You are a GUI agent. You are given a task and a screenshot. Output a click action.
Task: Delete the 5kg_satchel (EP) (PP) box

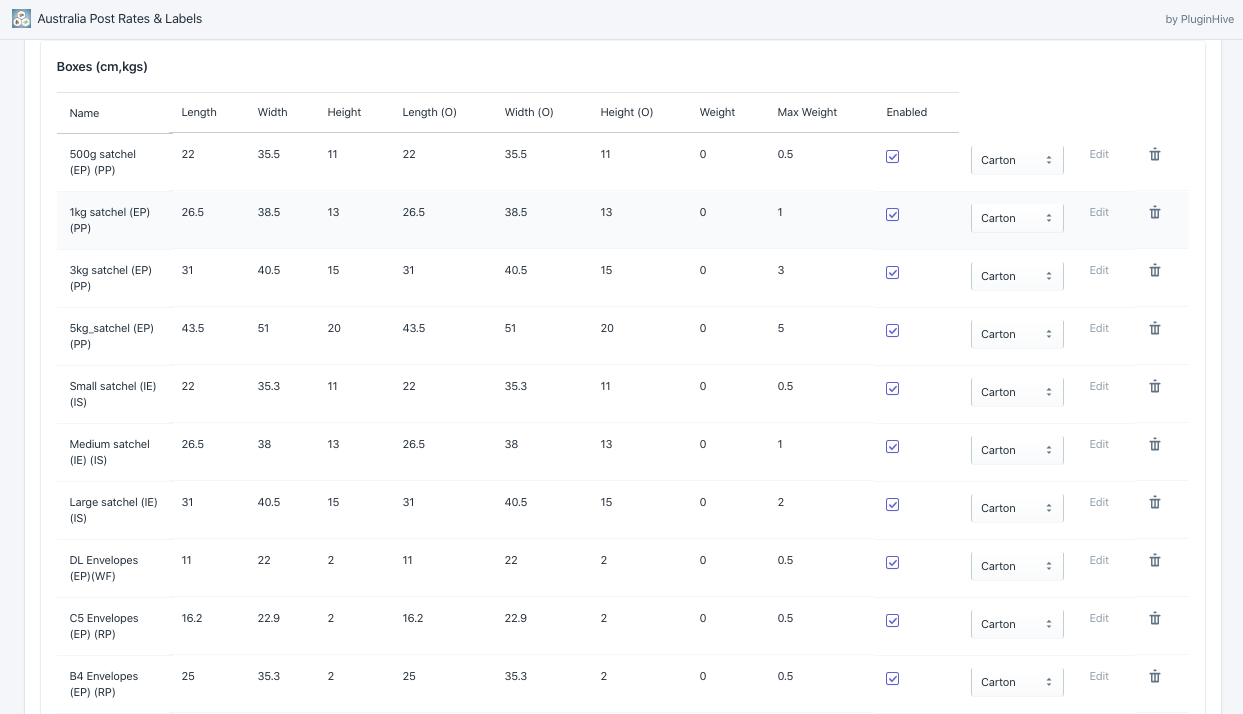(x=1155, y=328)
